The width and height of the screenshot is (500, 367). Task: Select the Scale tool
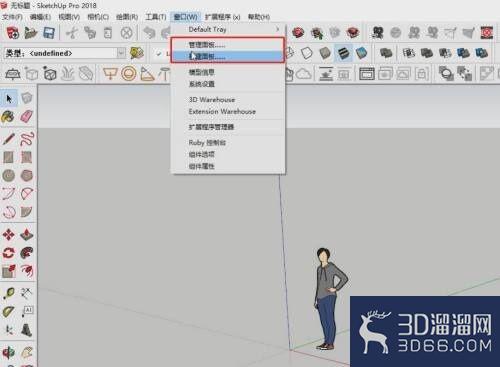[x=9, y=271]
